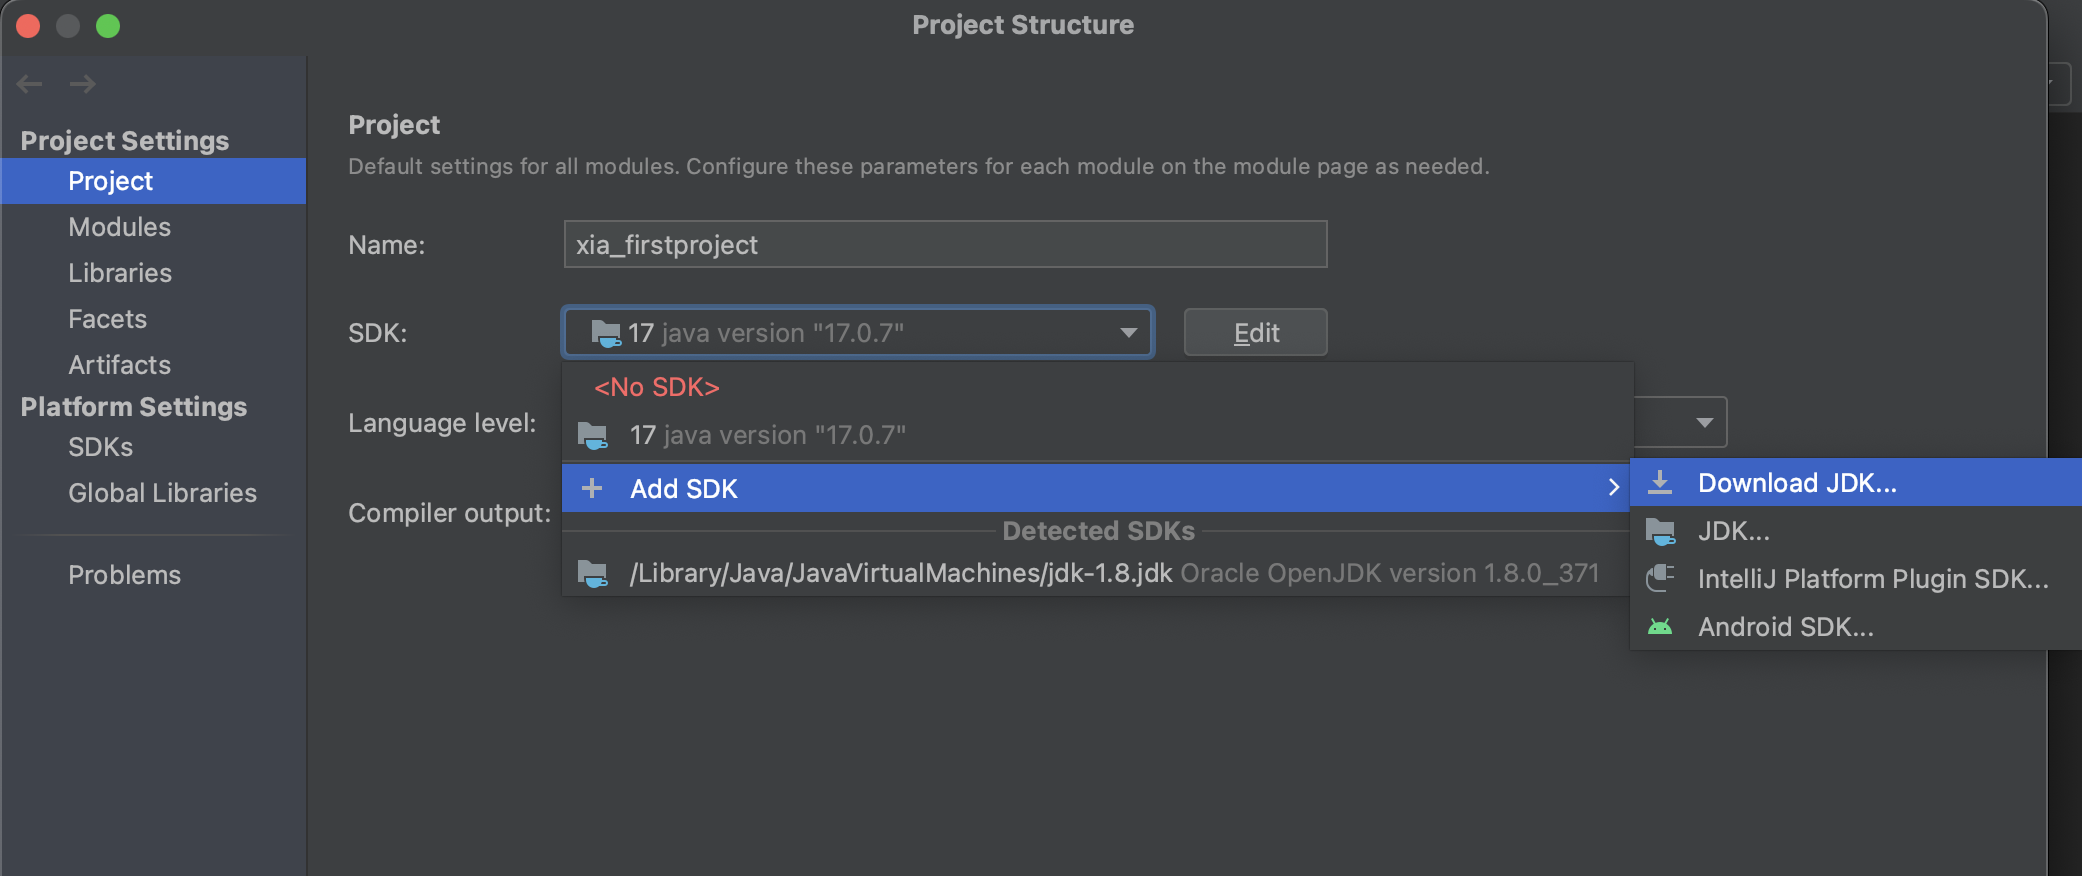Choose <No SDK> from the list

click(x=1097, y=387)
